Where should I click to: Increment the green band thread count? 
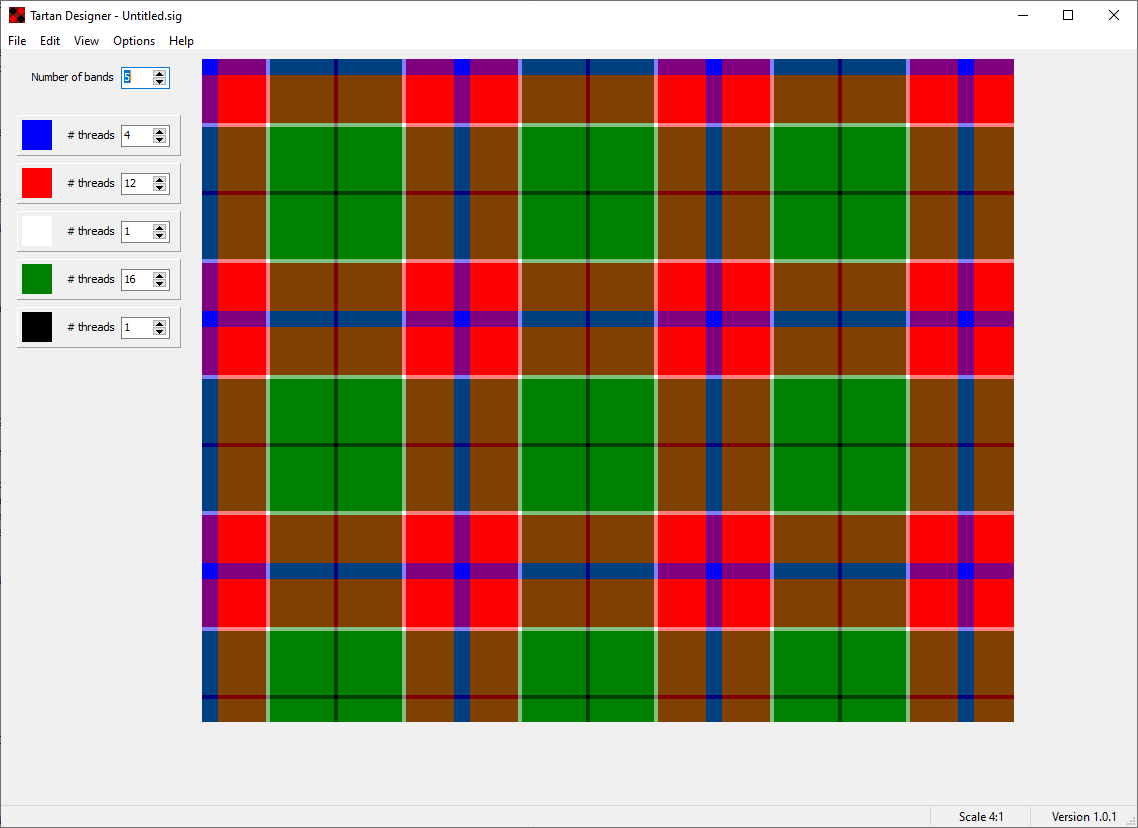tap(160, 274)
